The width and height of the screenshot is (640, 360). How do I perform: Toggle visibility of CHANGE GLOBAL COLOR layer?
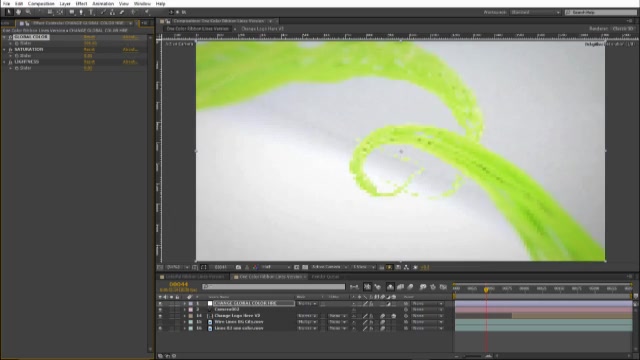[x=160, y=304]
